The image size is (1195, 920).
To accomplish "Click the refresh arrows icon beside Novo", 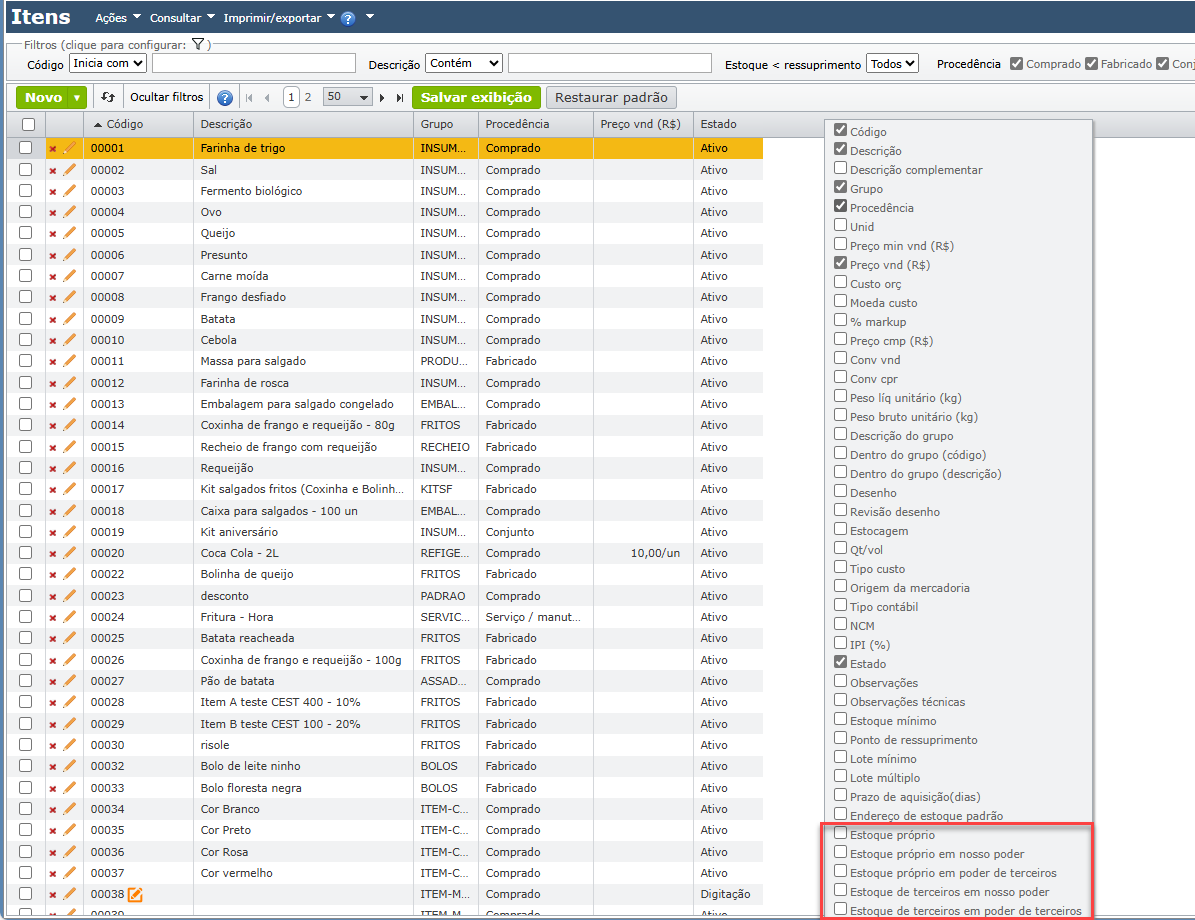I will (x=108, y=98).
